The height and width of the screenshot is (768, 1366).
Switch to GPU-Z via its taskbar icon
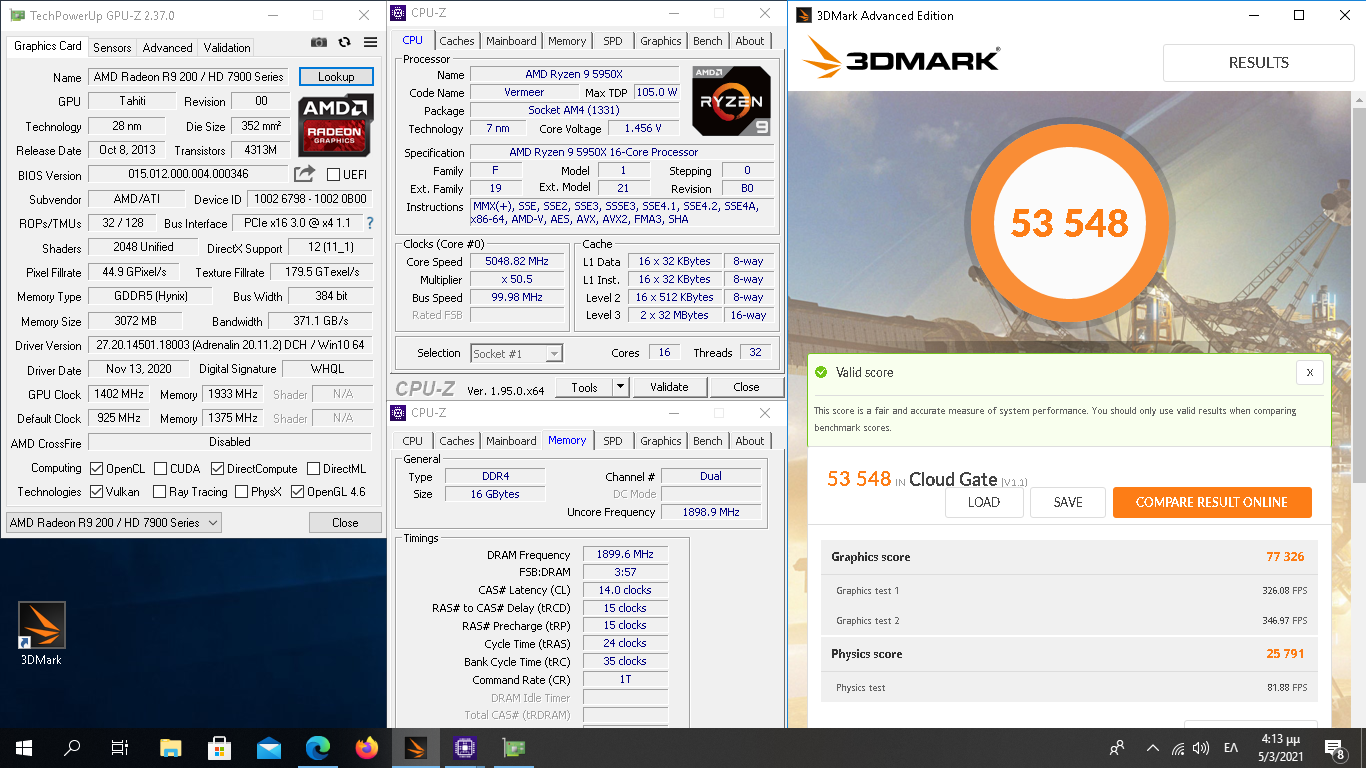(514, 748)
